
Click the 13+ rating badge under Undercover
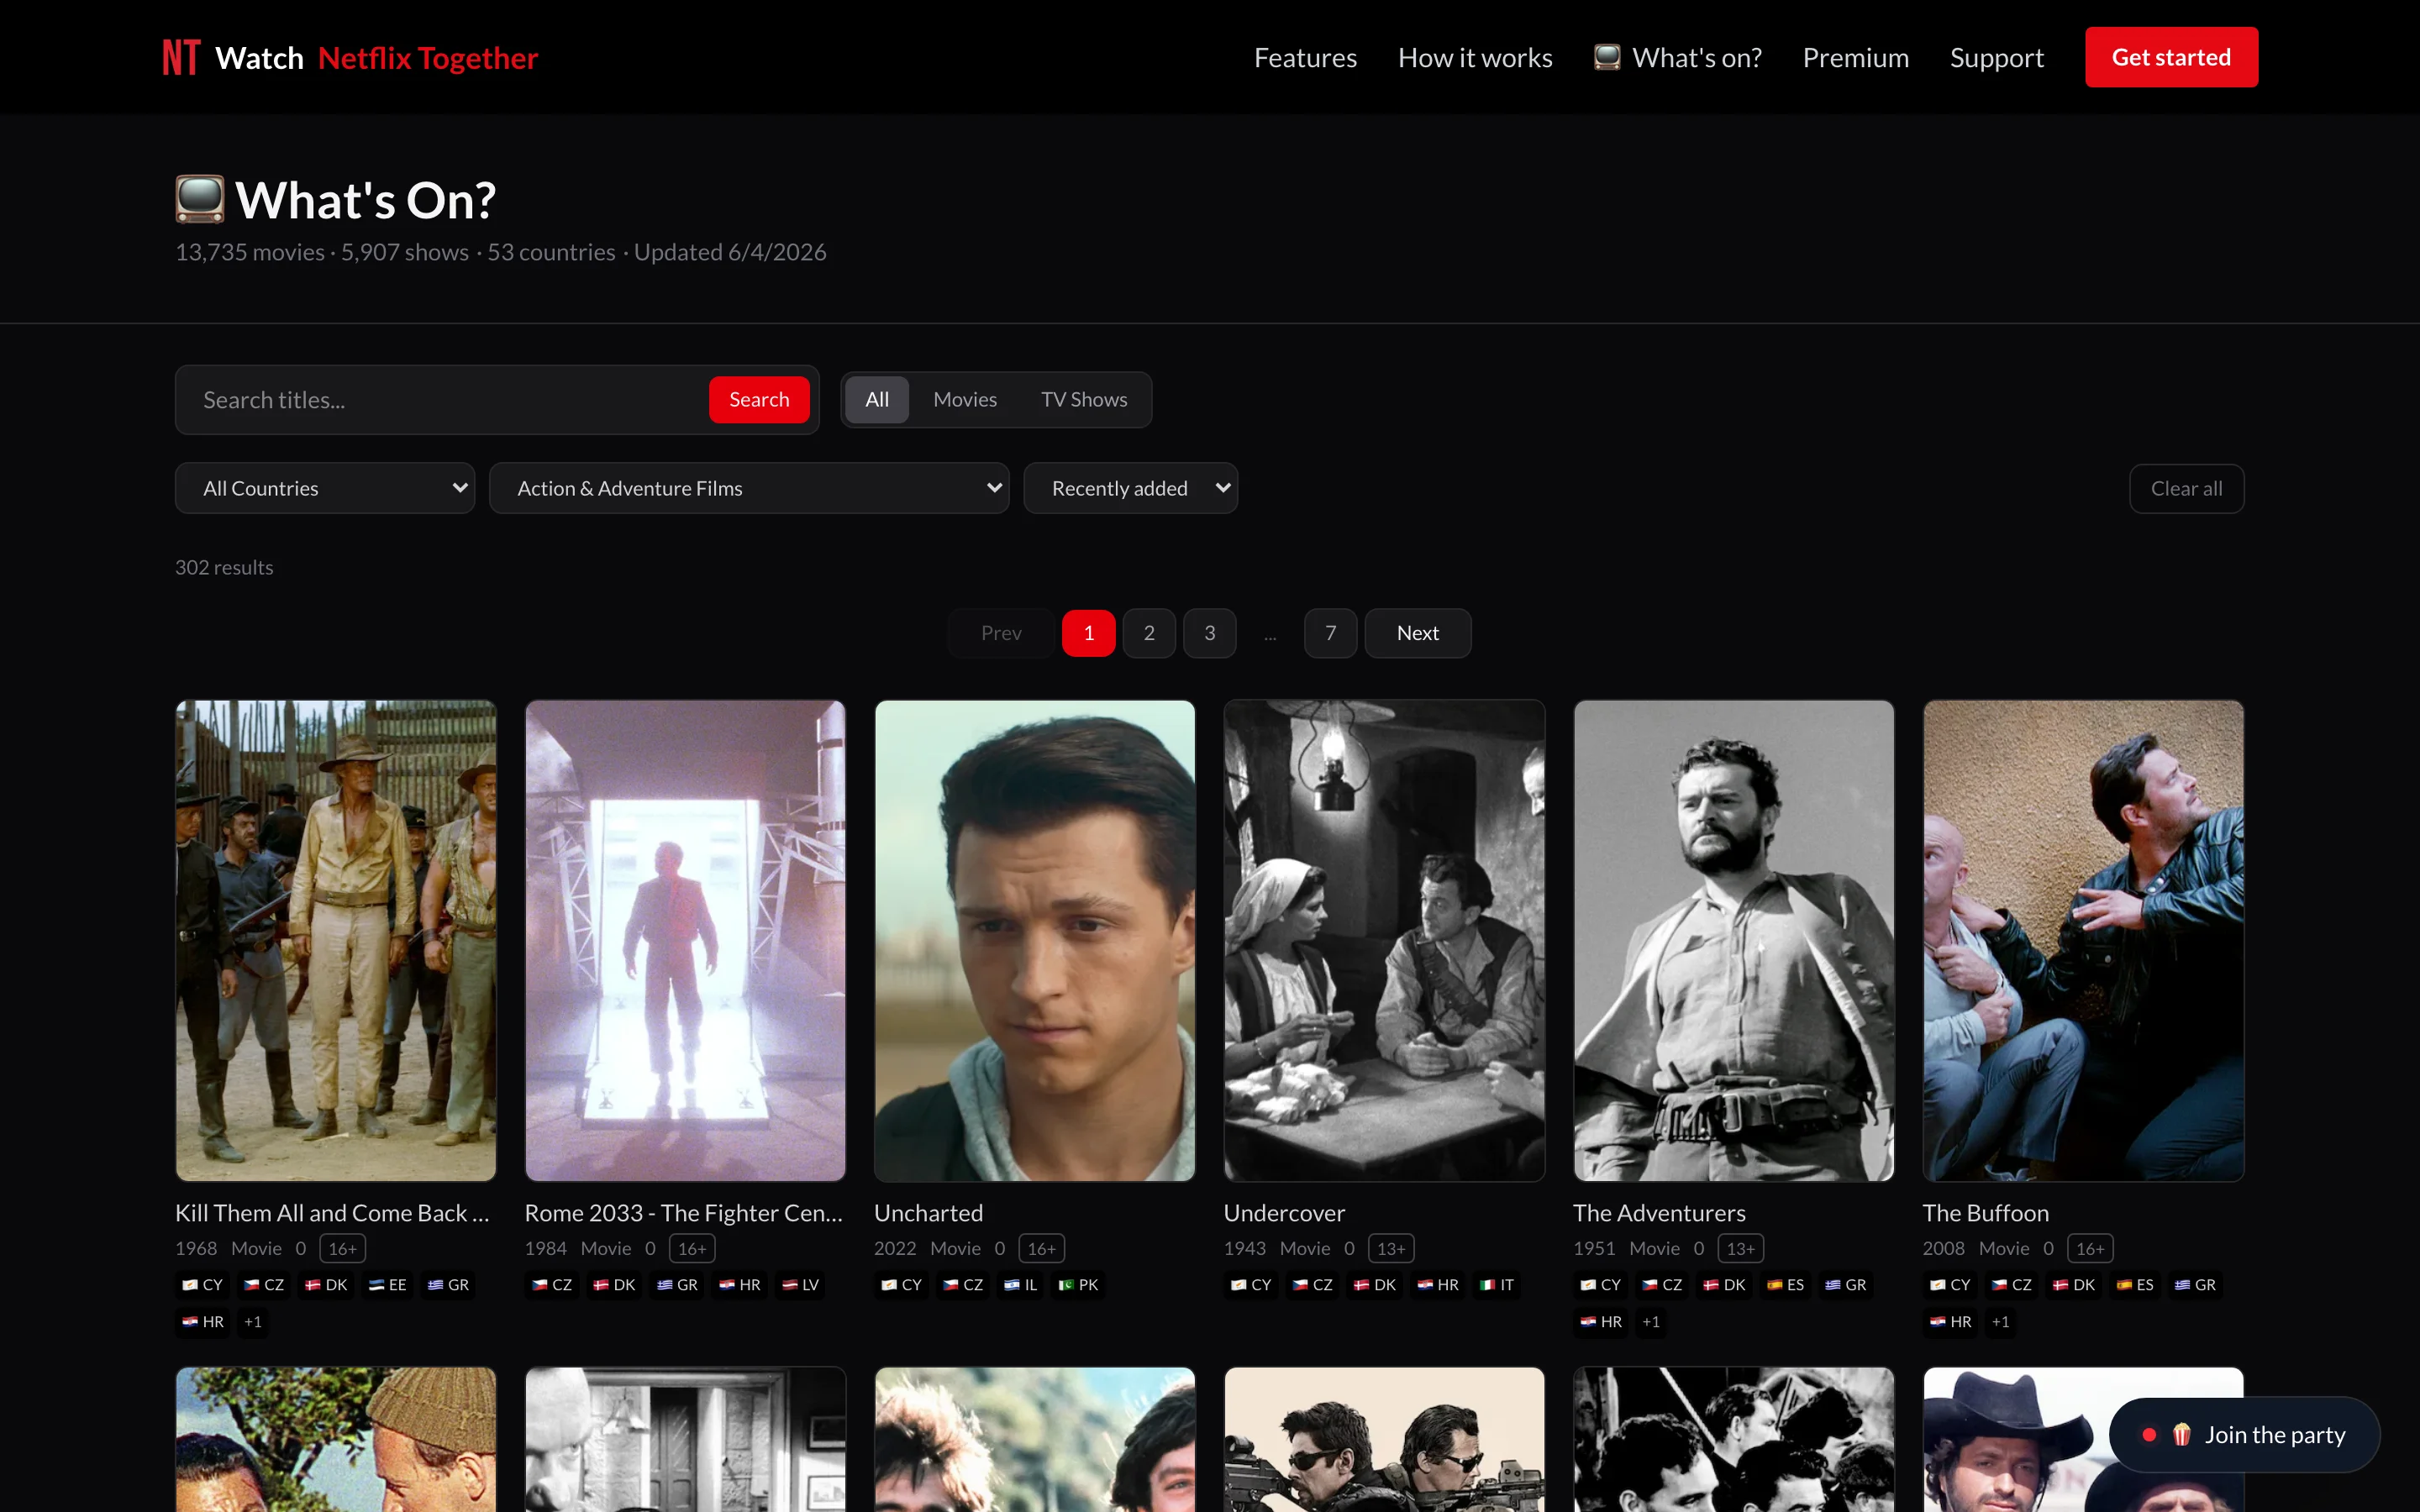click(x=1390, y=1248)
